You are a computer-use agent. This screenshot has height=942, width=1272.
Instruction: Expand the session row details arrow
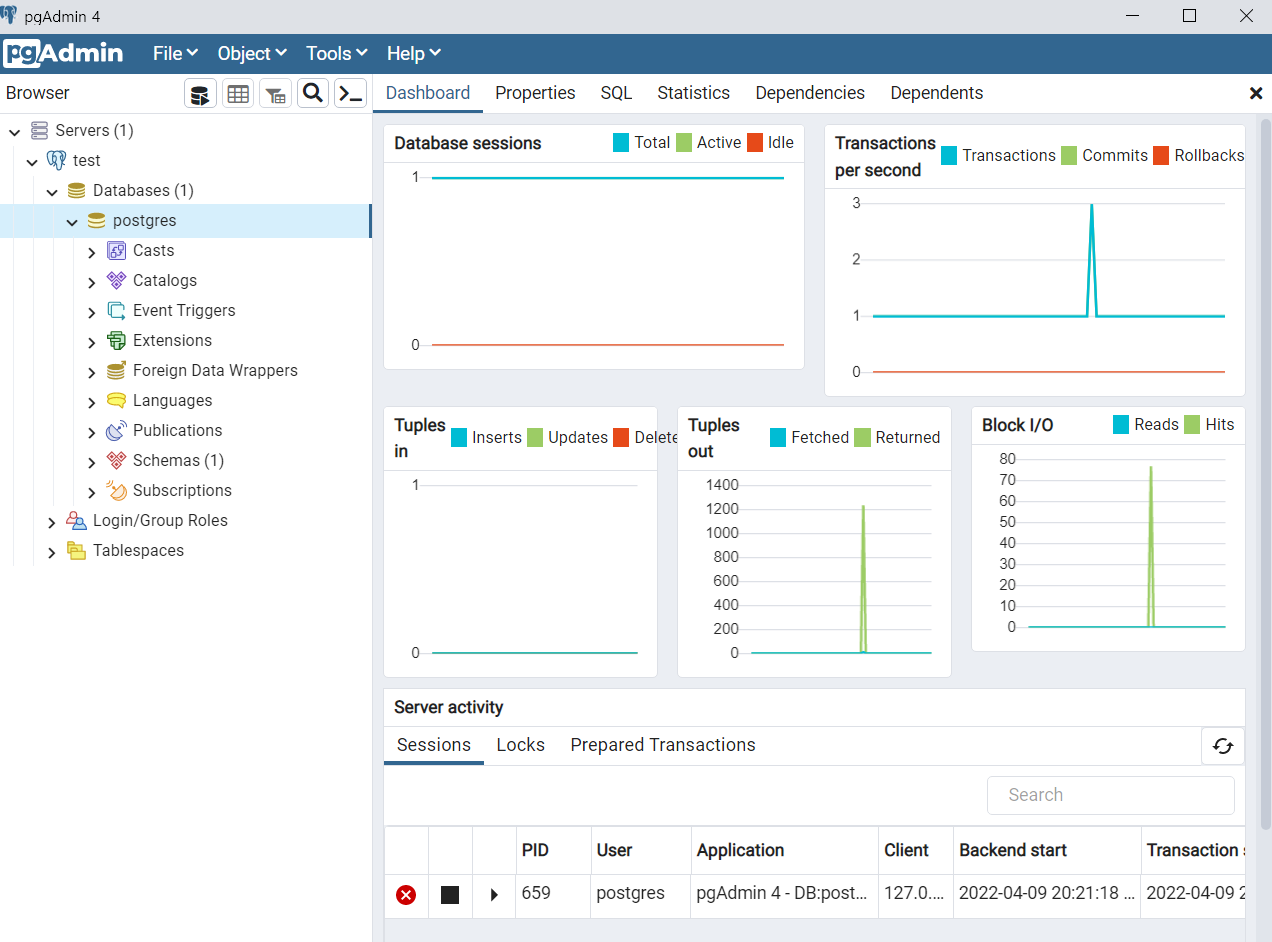click(494, 895)
